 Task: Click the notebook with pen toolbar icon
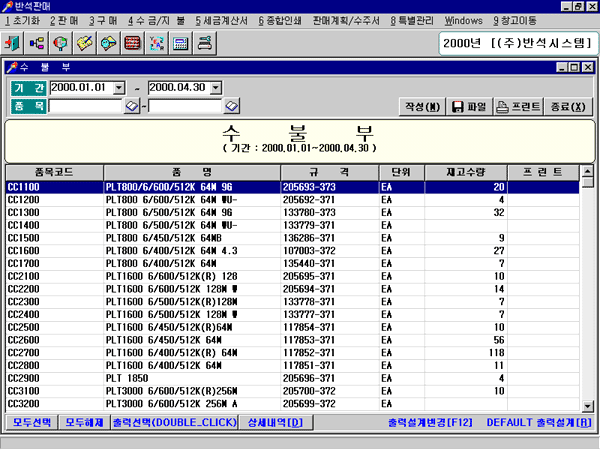[x=84, y=43]
